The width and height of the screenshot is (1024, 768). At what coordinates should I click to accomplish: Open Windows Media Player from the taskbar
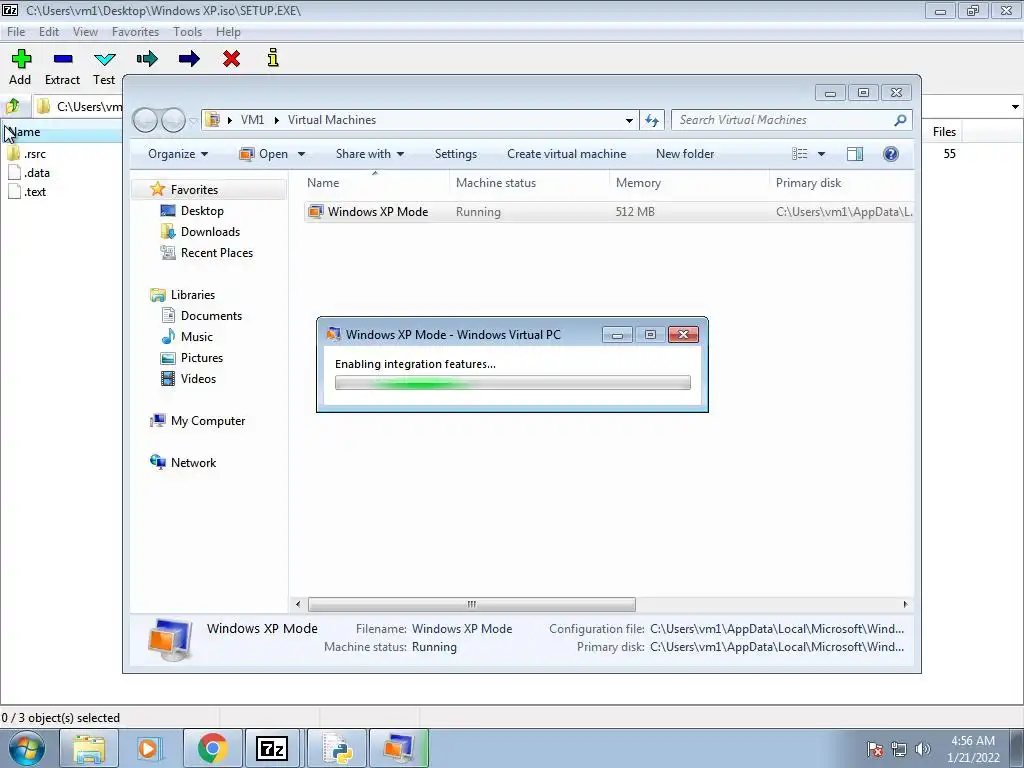[x=149, y=748]
